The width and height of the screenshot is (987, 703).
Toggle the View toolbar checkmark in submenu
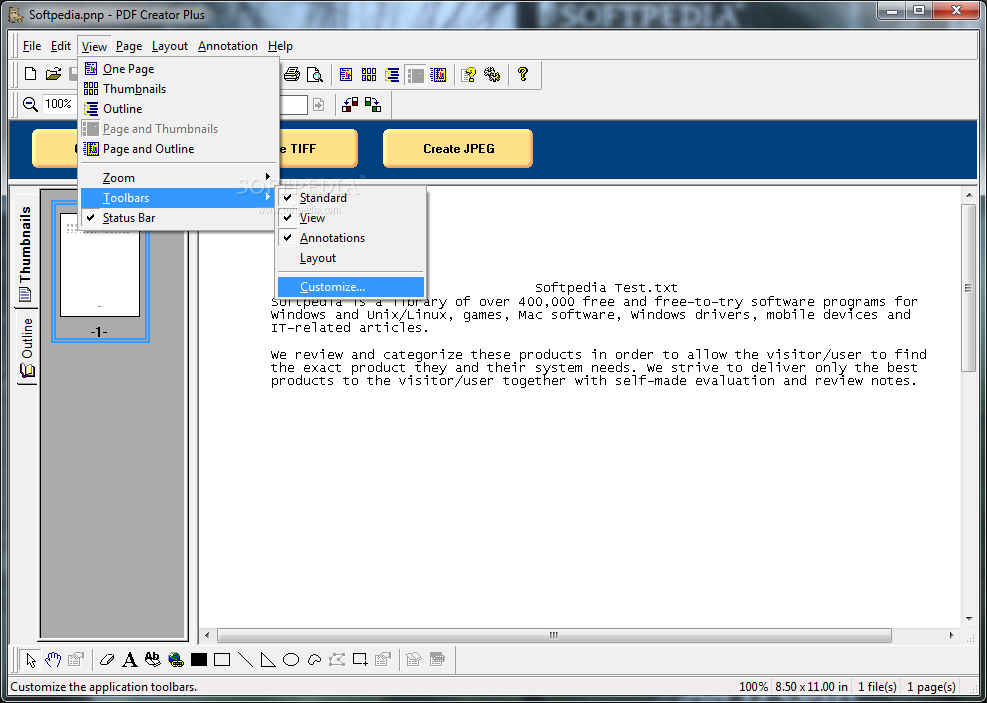click(351, 218)
